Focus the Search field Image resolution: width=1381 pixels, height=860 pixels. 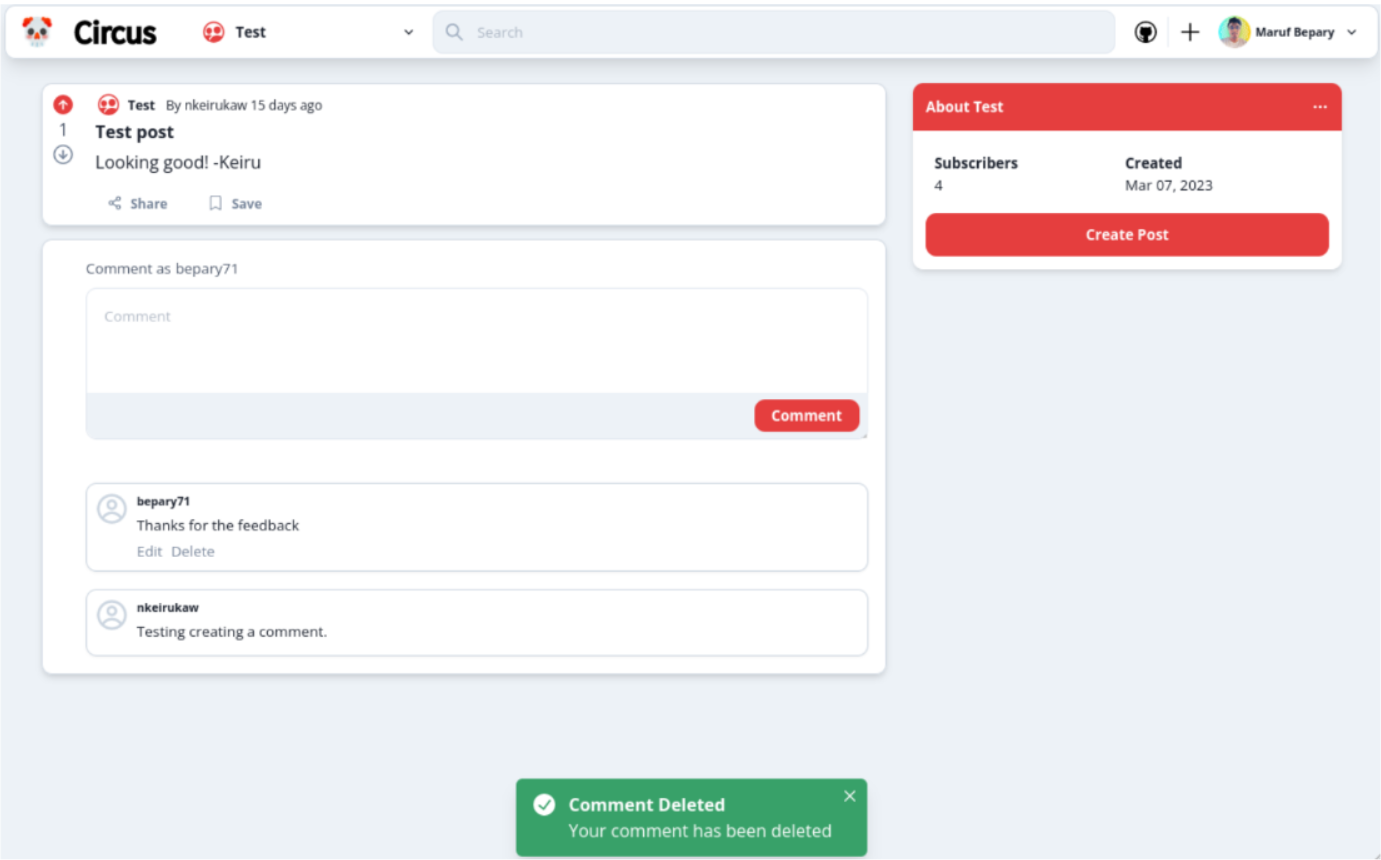pyautogui.click(x=773, y=32)
